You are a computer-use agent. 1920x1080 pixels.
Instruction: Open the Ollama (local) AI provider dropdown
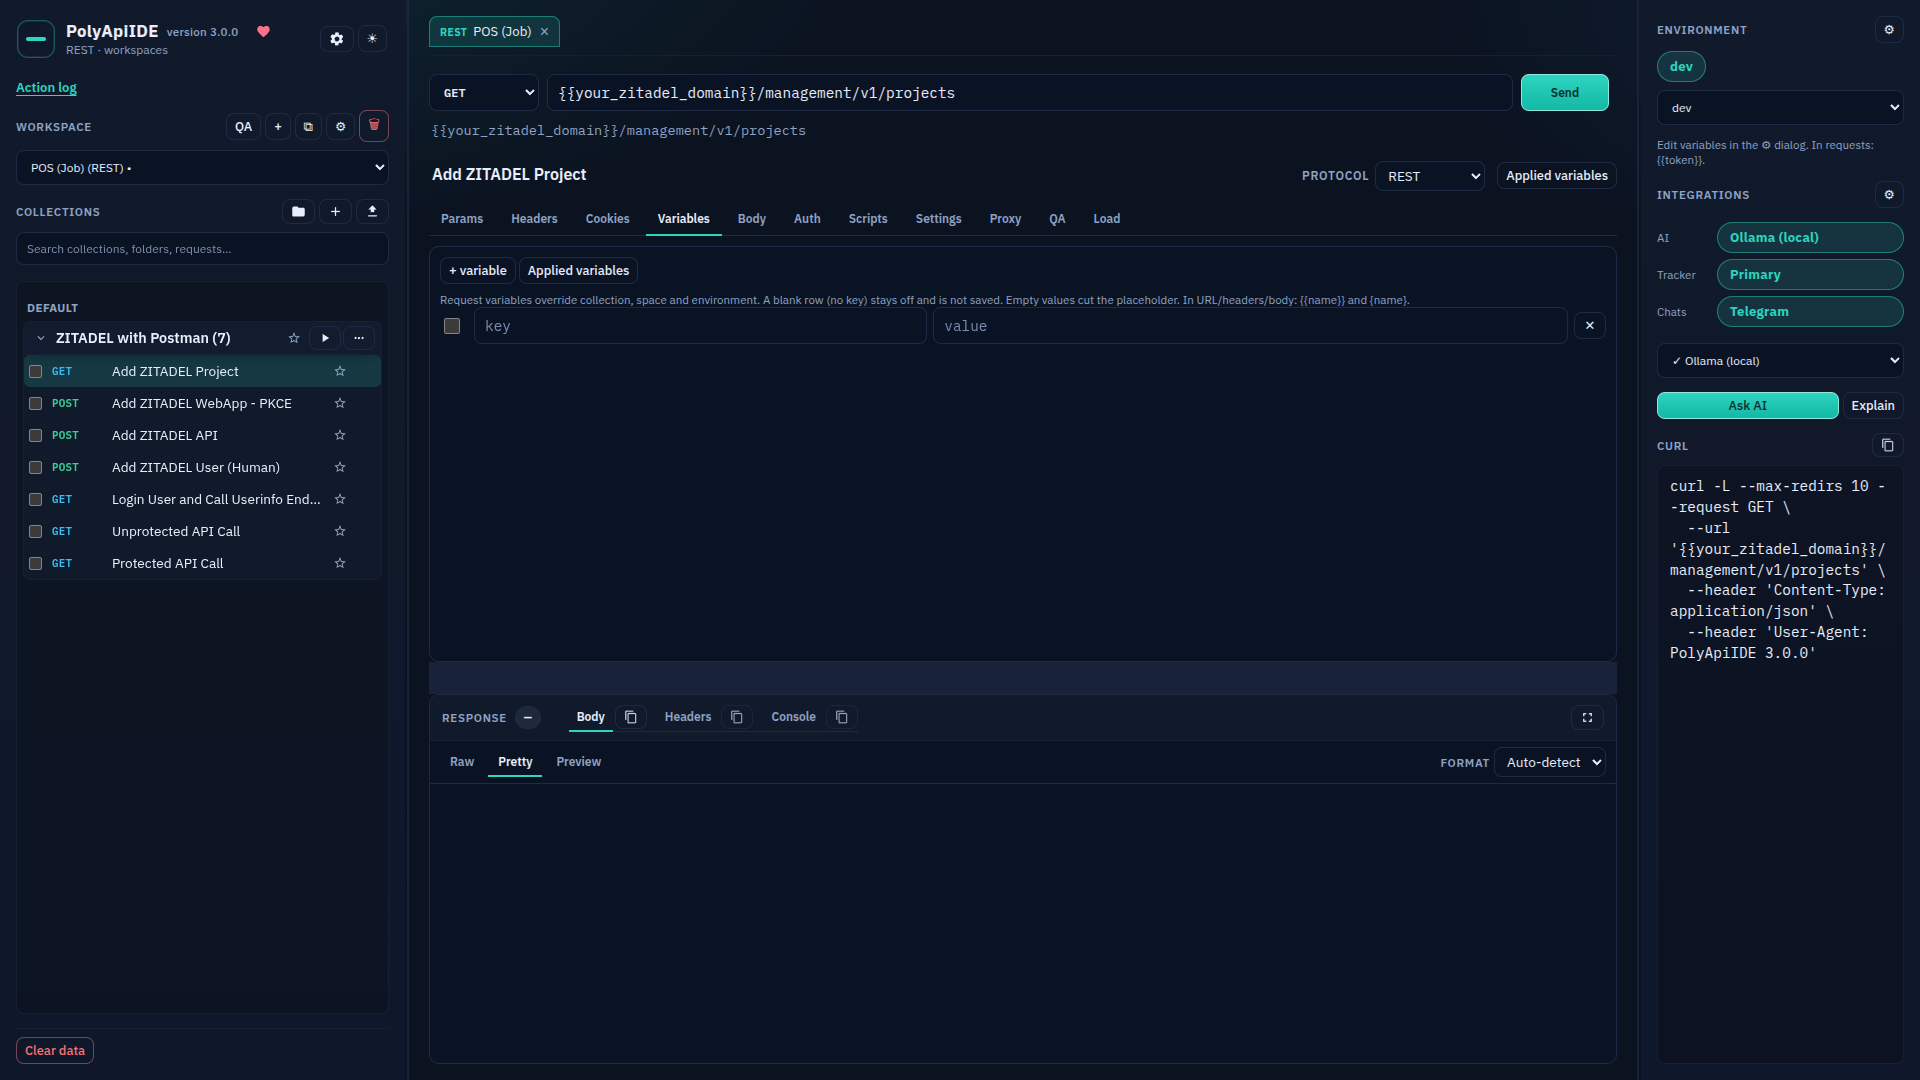click(1780, 361)
